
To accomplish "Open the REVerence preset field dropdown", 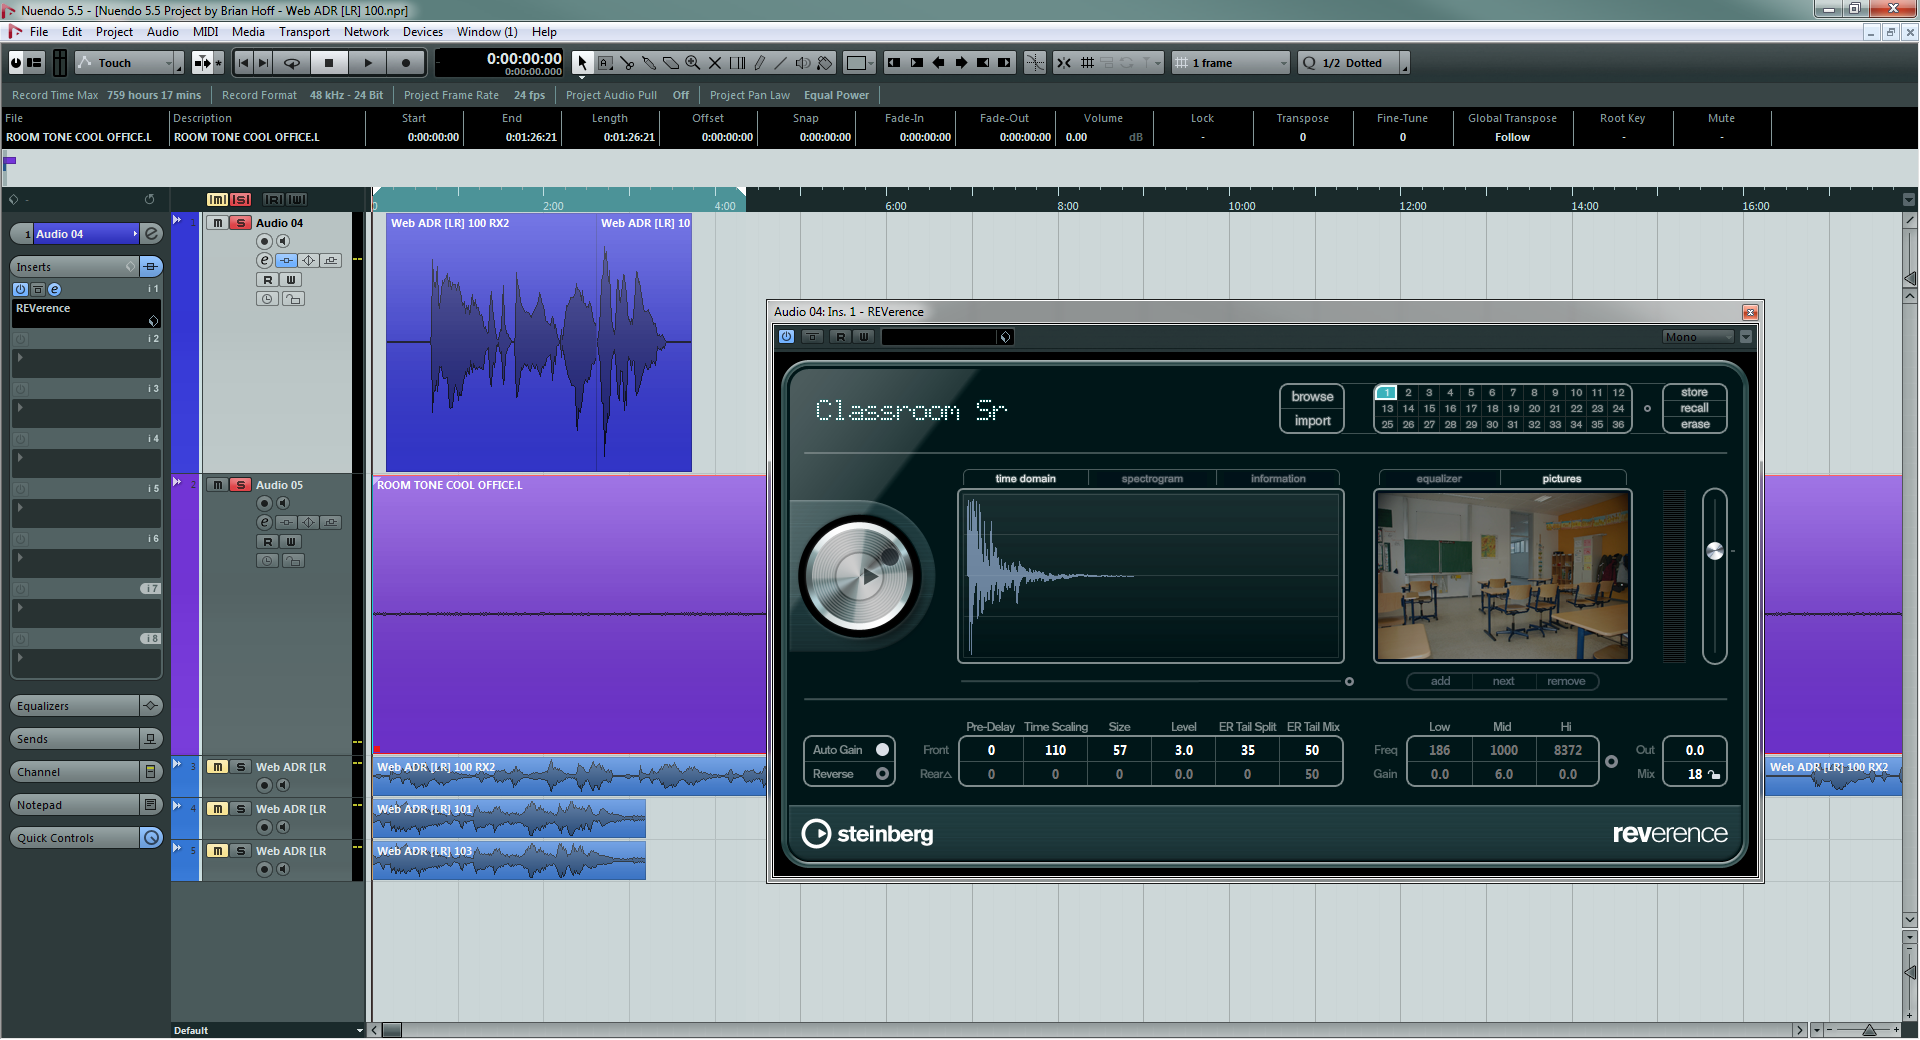I will point(947,337).
